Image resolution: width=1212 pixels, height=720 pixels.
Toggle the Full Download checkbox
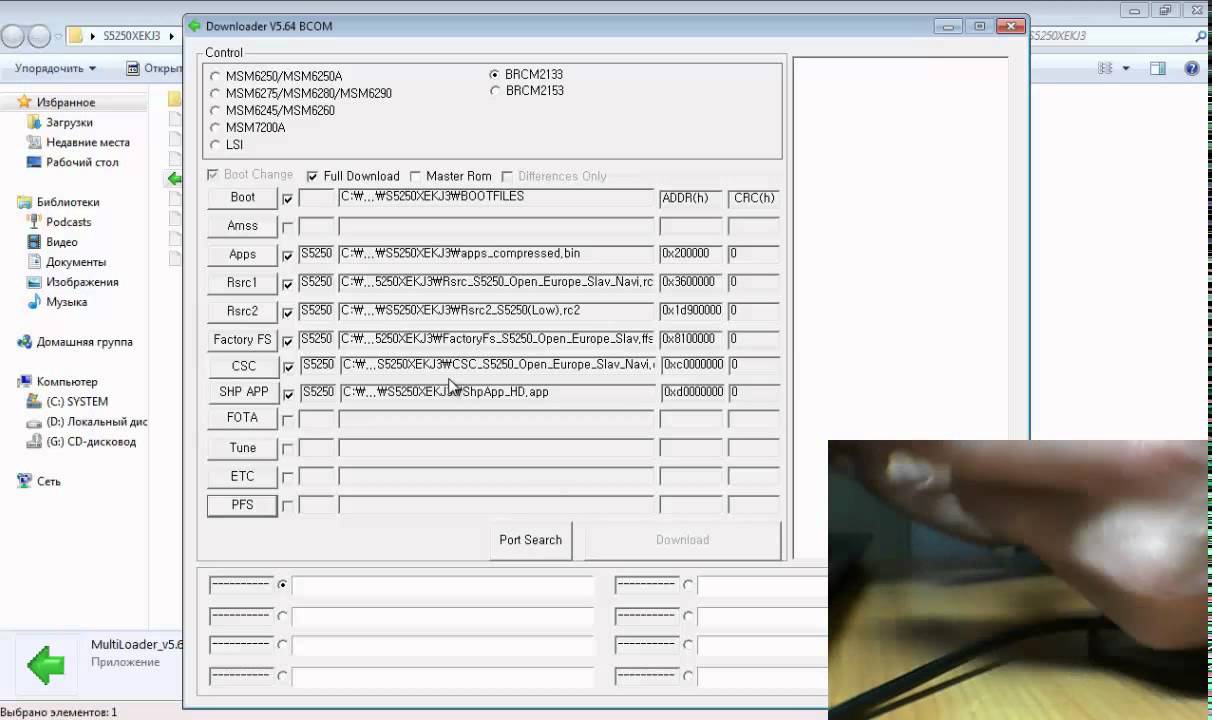312,176
